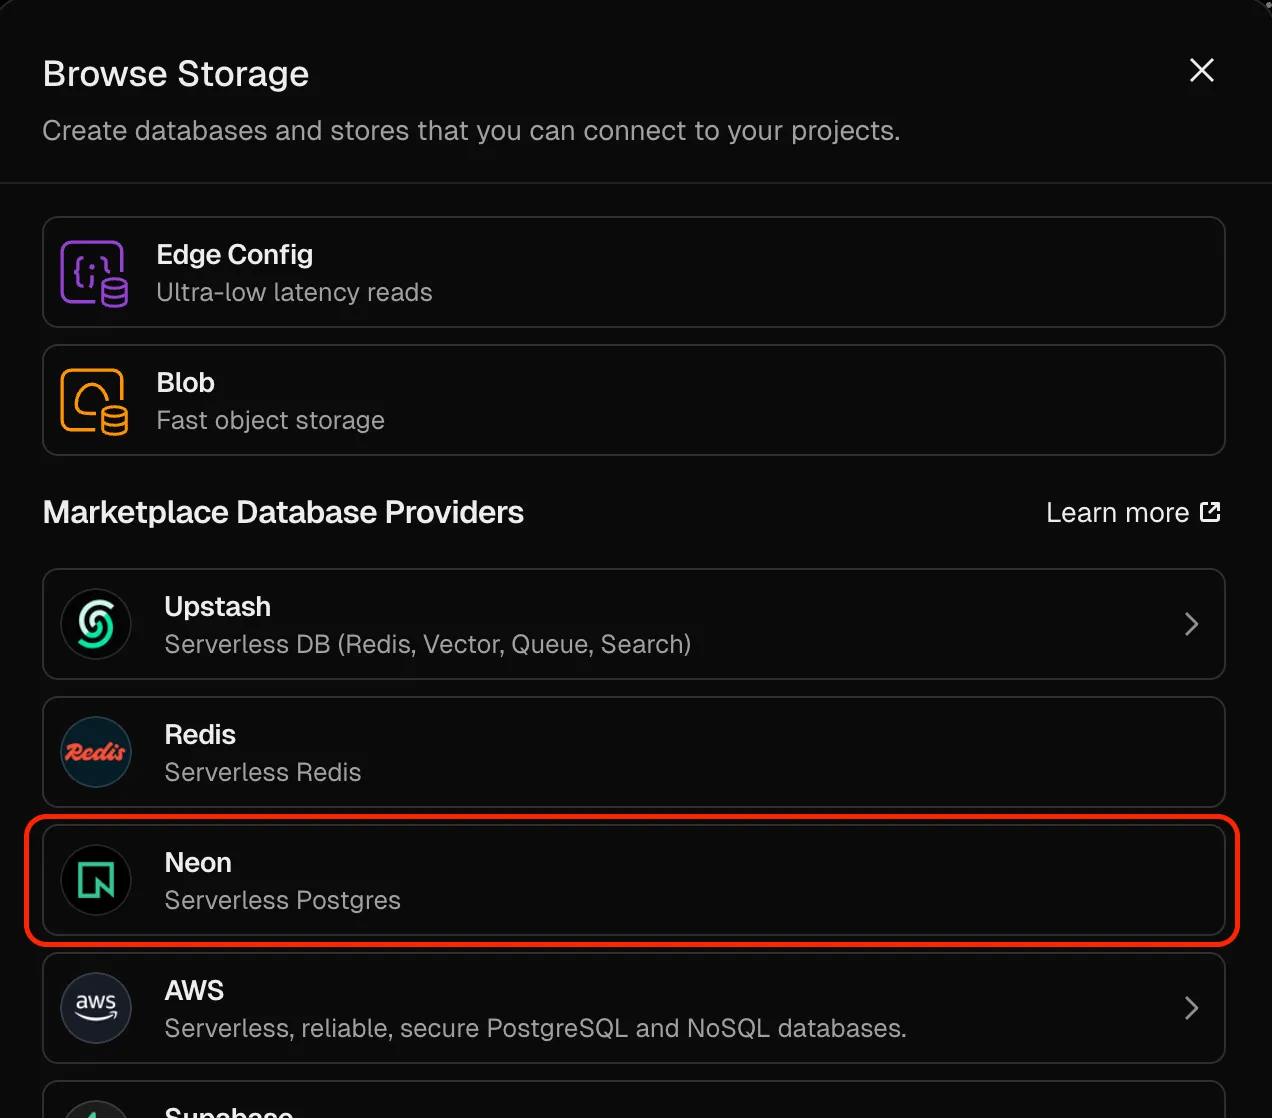
Task: Select the Edge Config title text
Action: coord(235,255)
